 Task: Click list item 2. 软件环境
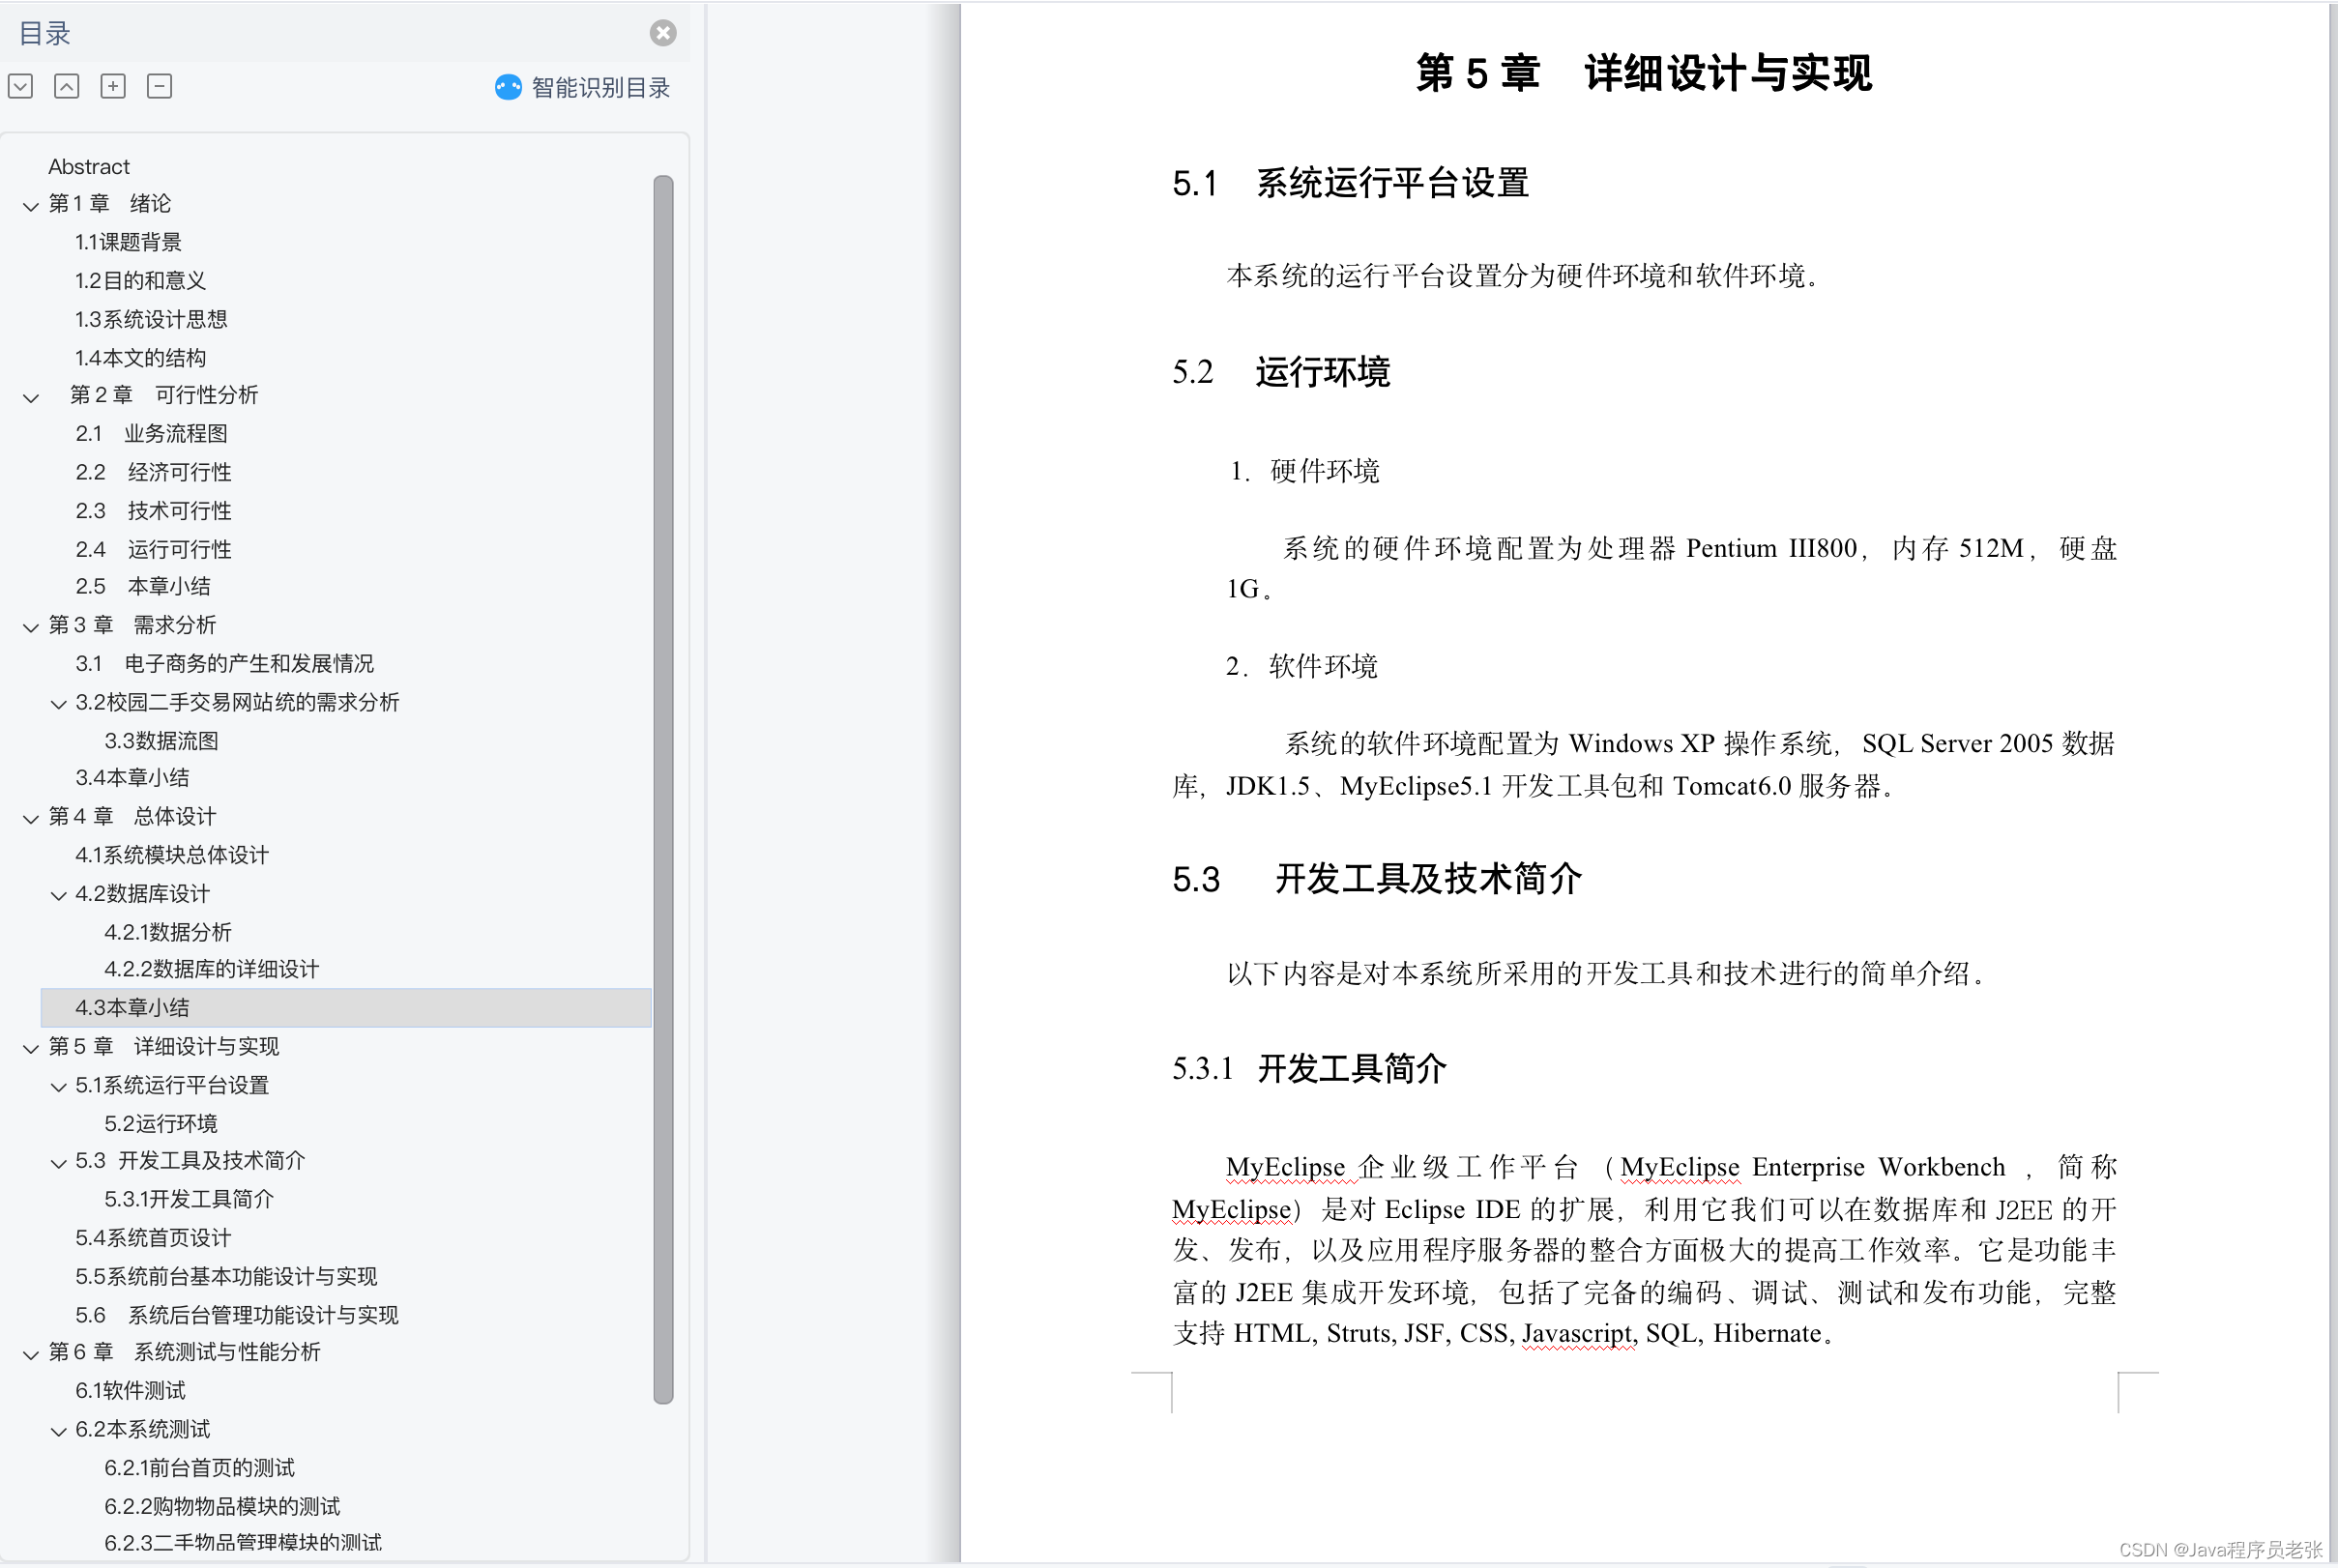point(1302,666)
